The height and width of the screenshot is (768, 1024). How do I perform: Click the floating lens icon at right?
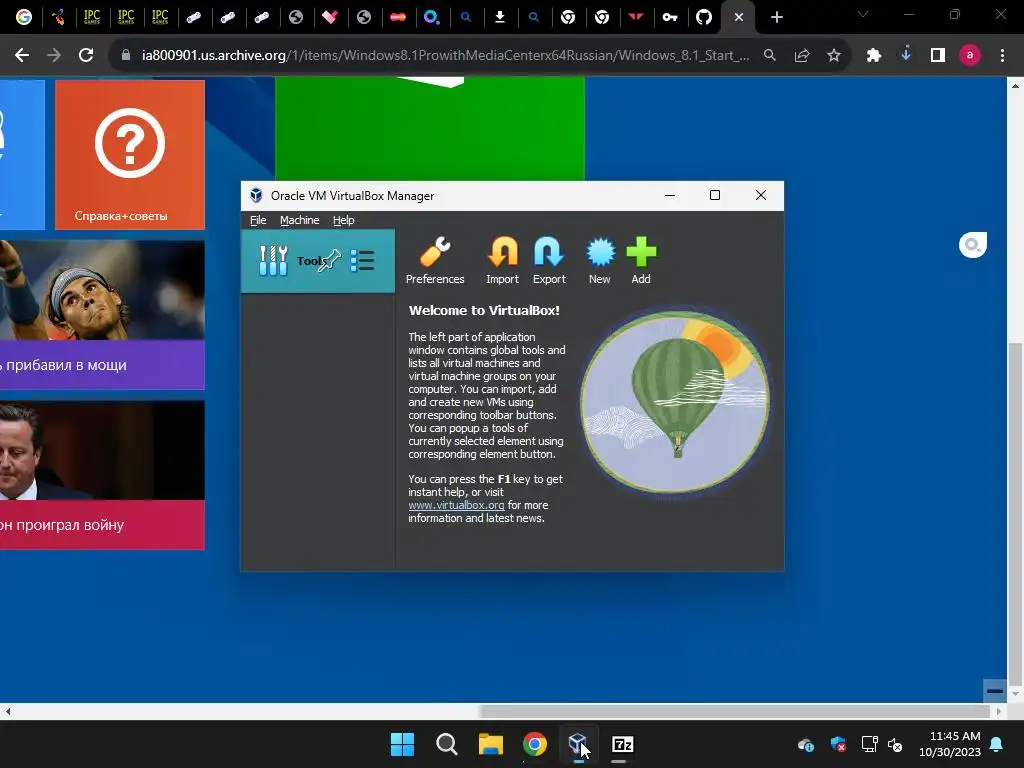[x=972, y=245]
